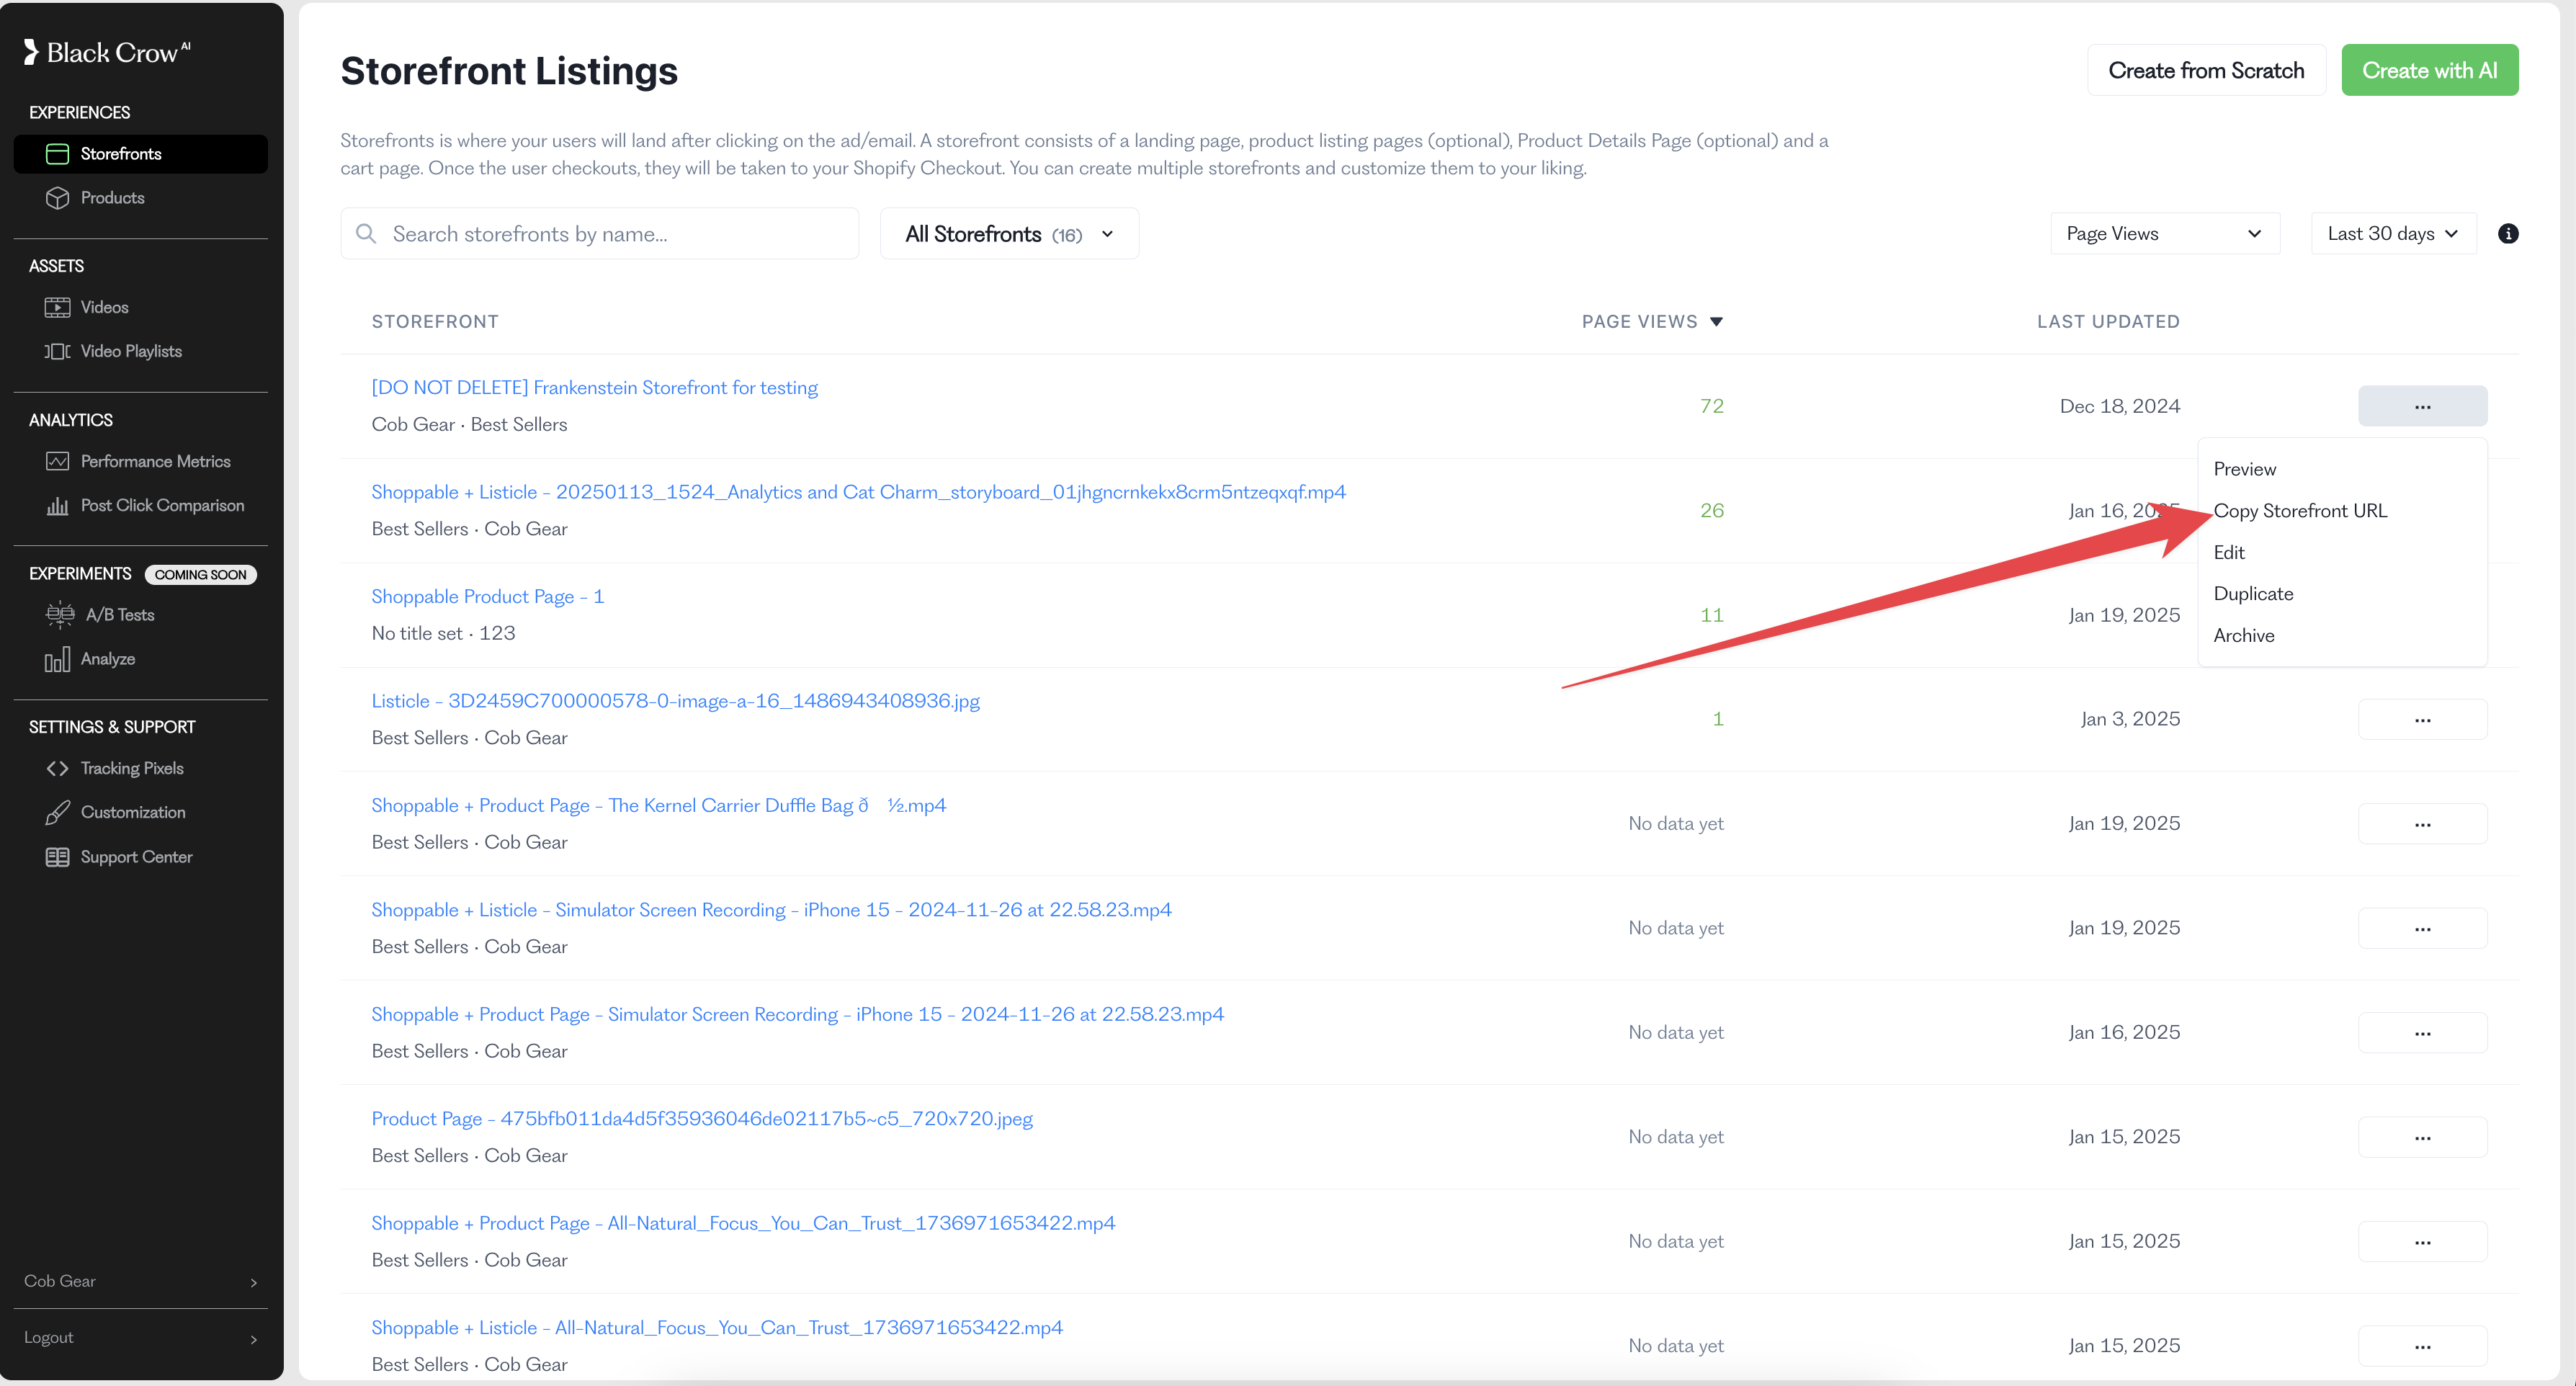Open the Videos sidebar icon
The width and height of the screenshot is (2576, 1386).
pyautogui.click(x=57, y=307)
